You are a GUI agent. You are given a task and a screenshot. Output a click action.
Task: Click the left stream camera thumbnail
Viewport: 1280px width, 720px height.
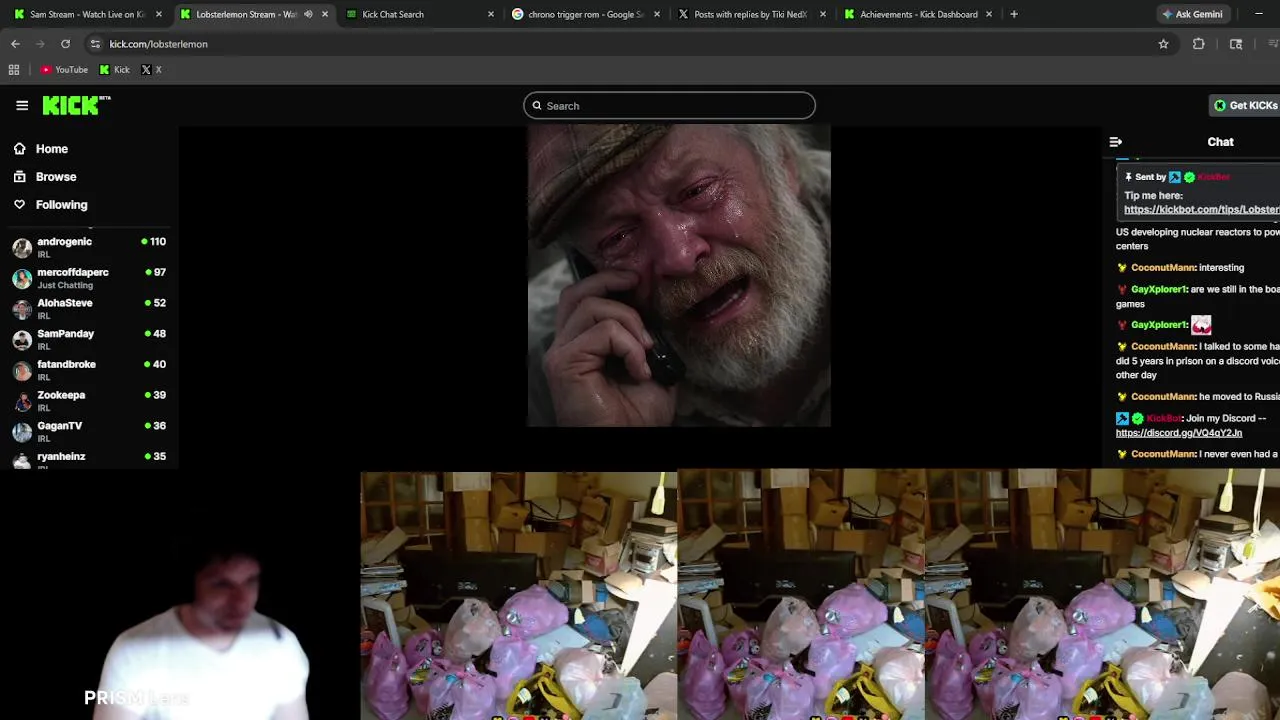tap(518, 596)
